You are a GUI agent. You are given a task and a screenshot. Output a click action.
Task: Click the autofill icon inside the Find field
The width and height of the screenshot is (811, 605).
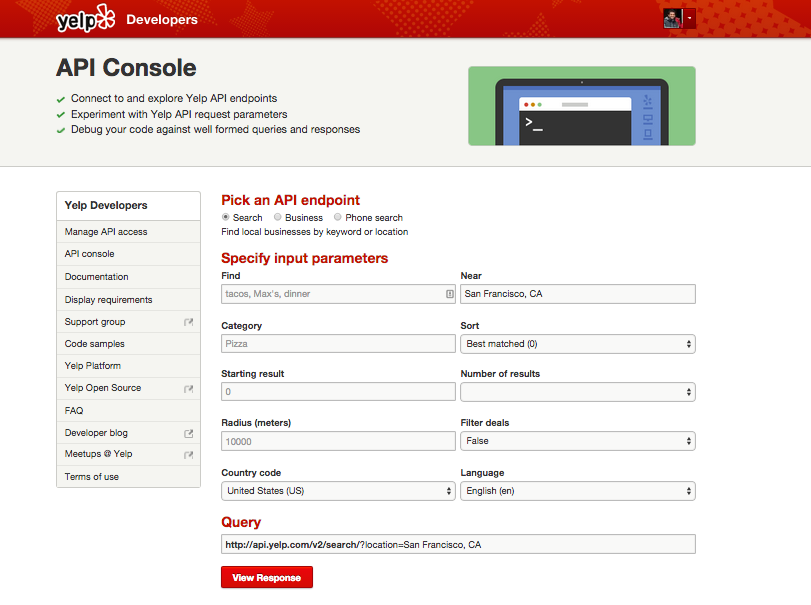(449, 294)
